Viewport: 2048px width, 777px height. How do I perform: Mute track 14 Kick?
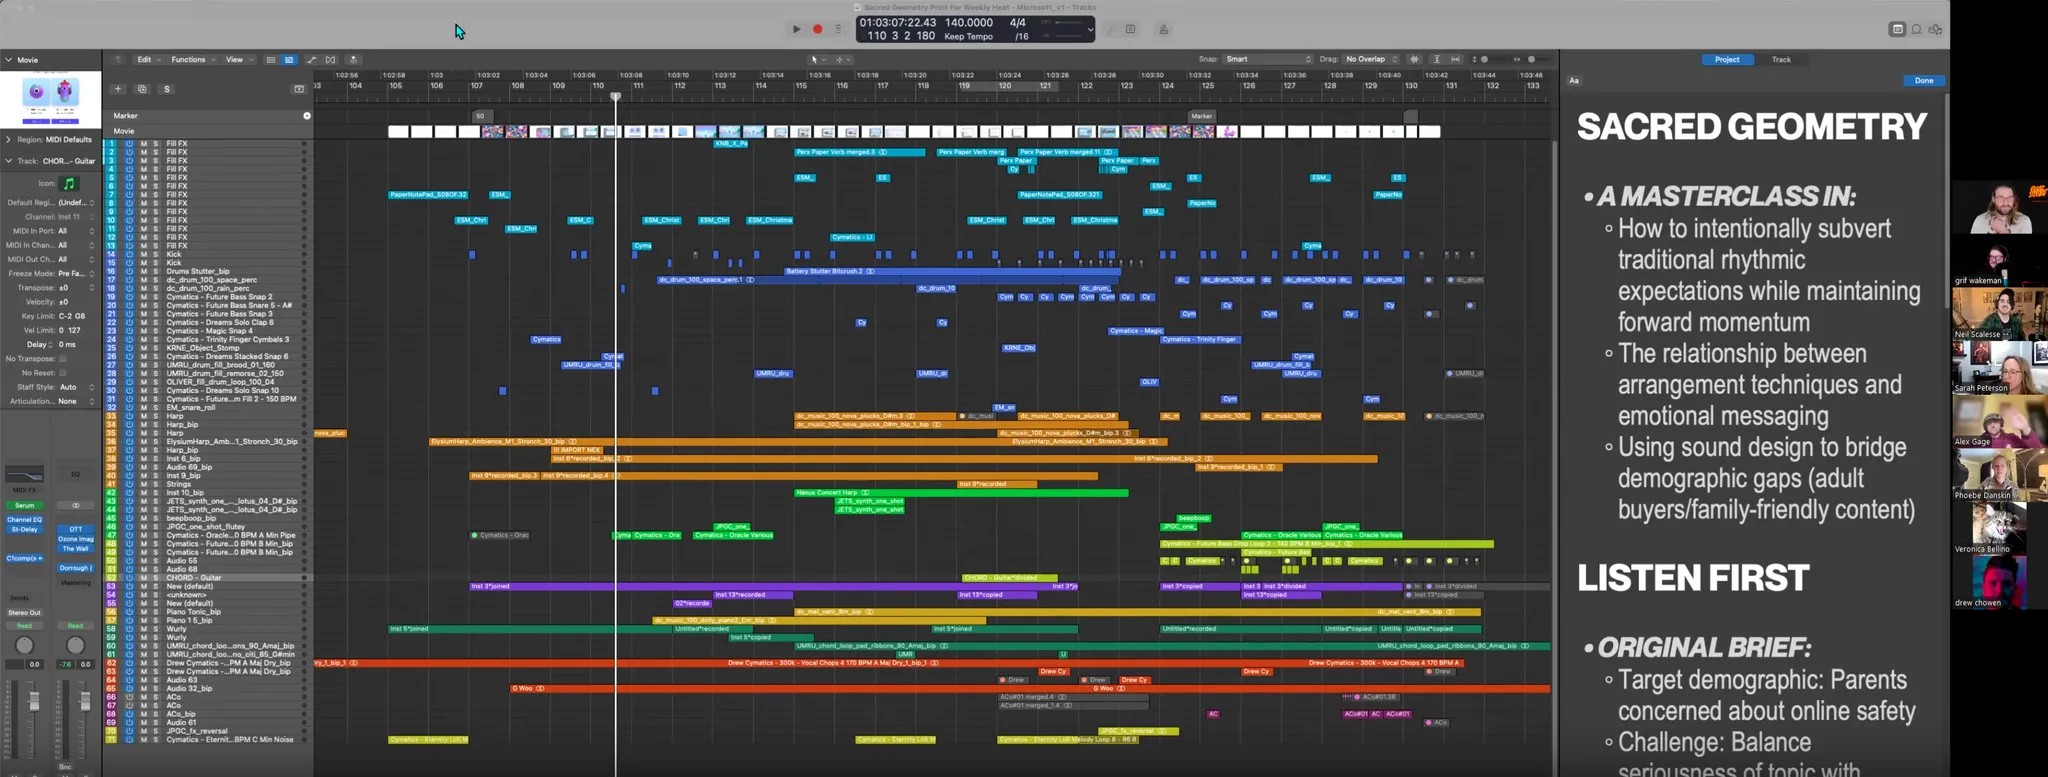tap(143, 254)
